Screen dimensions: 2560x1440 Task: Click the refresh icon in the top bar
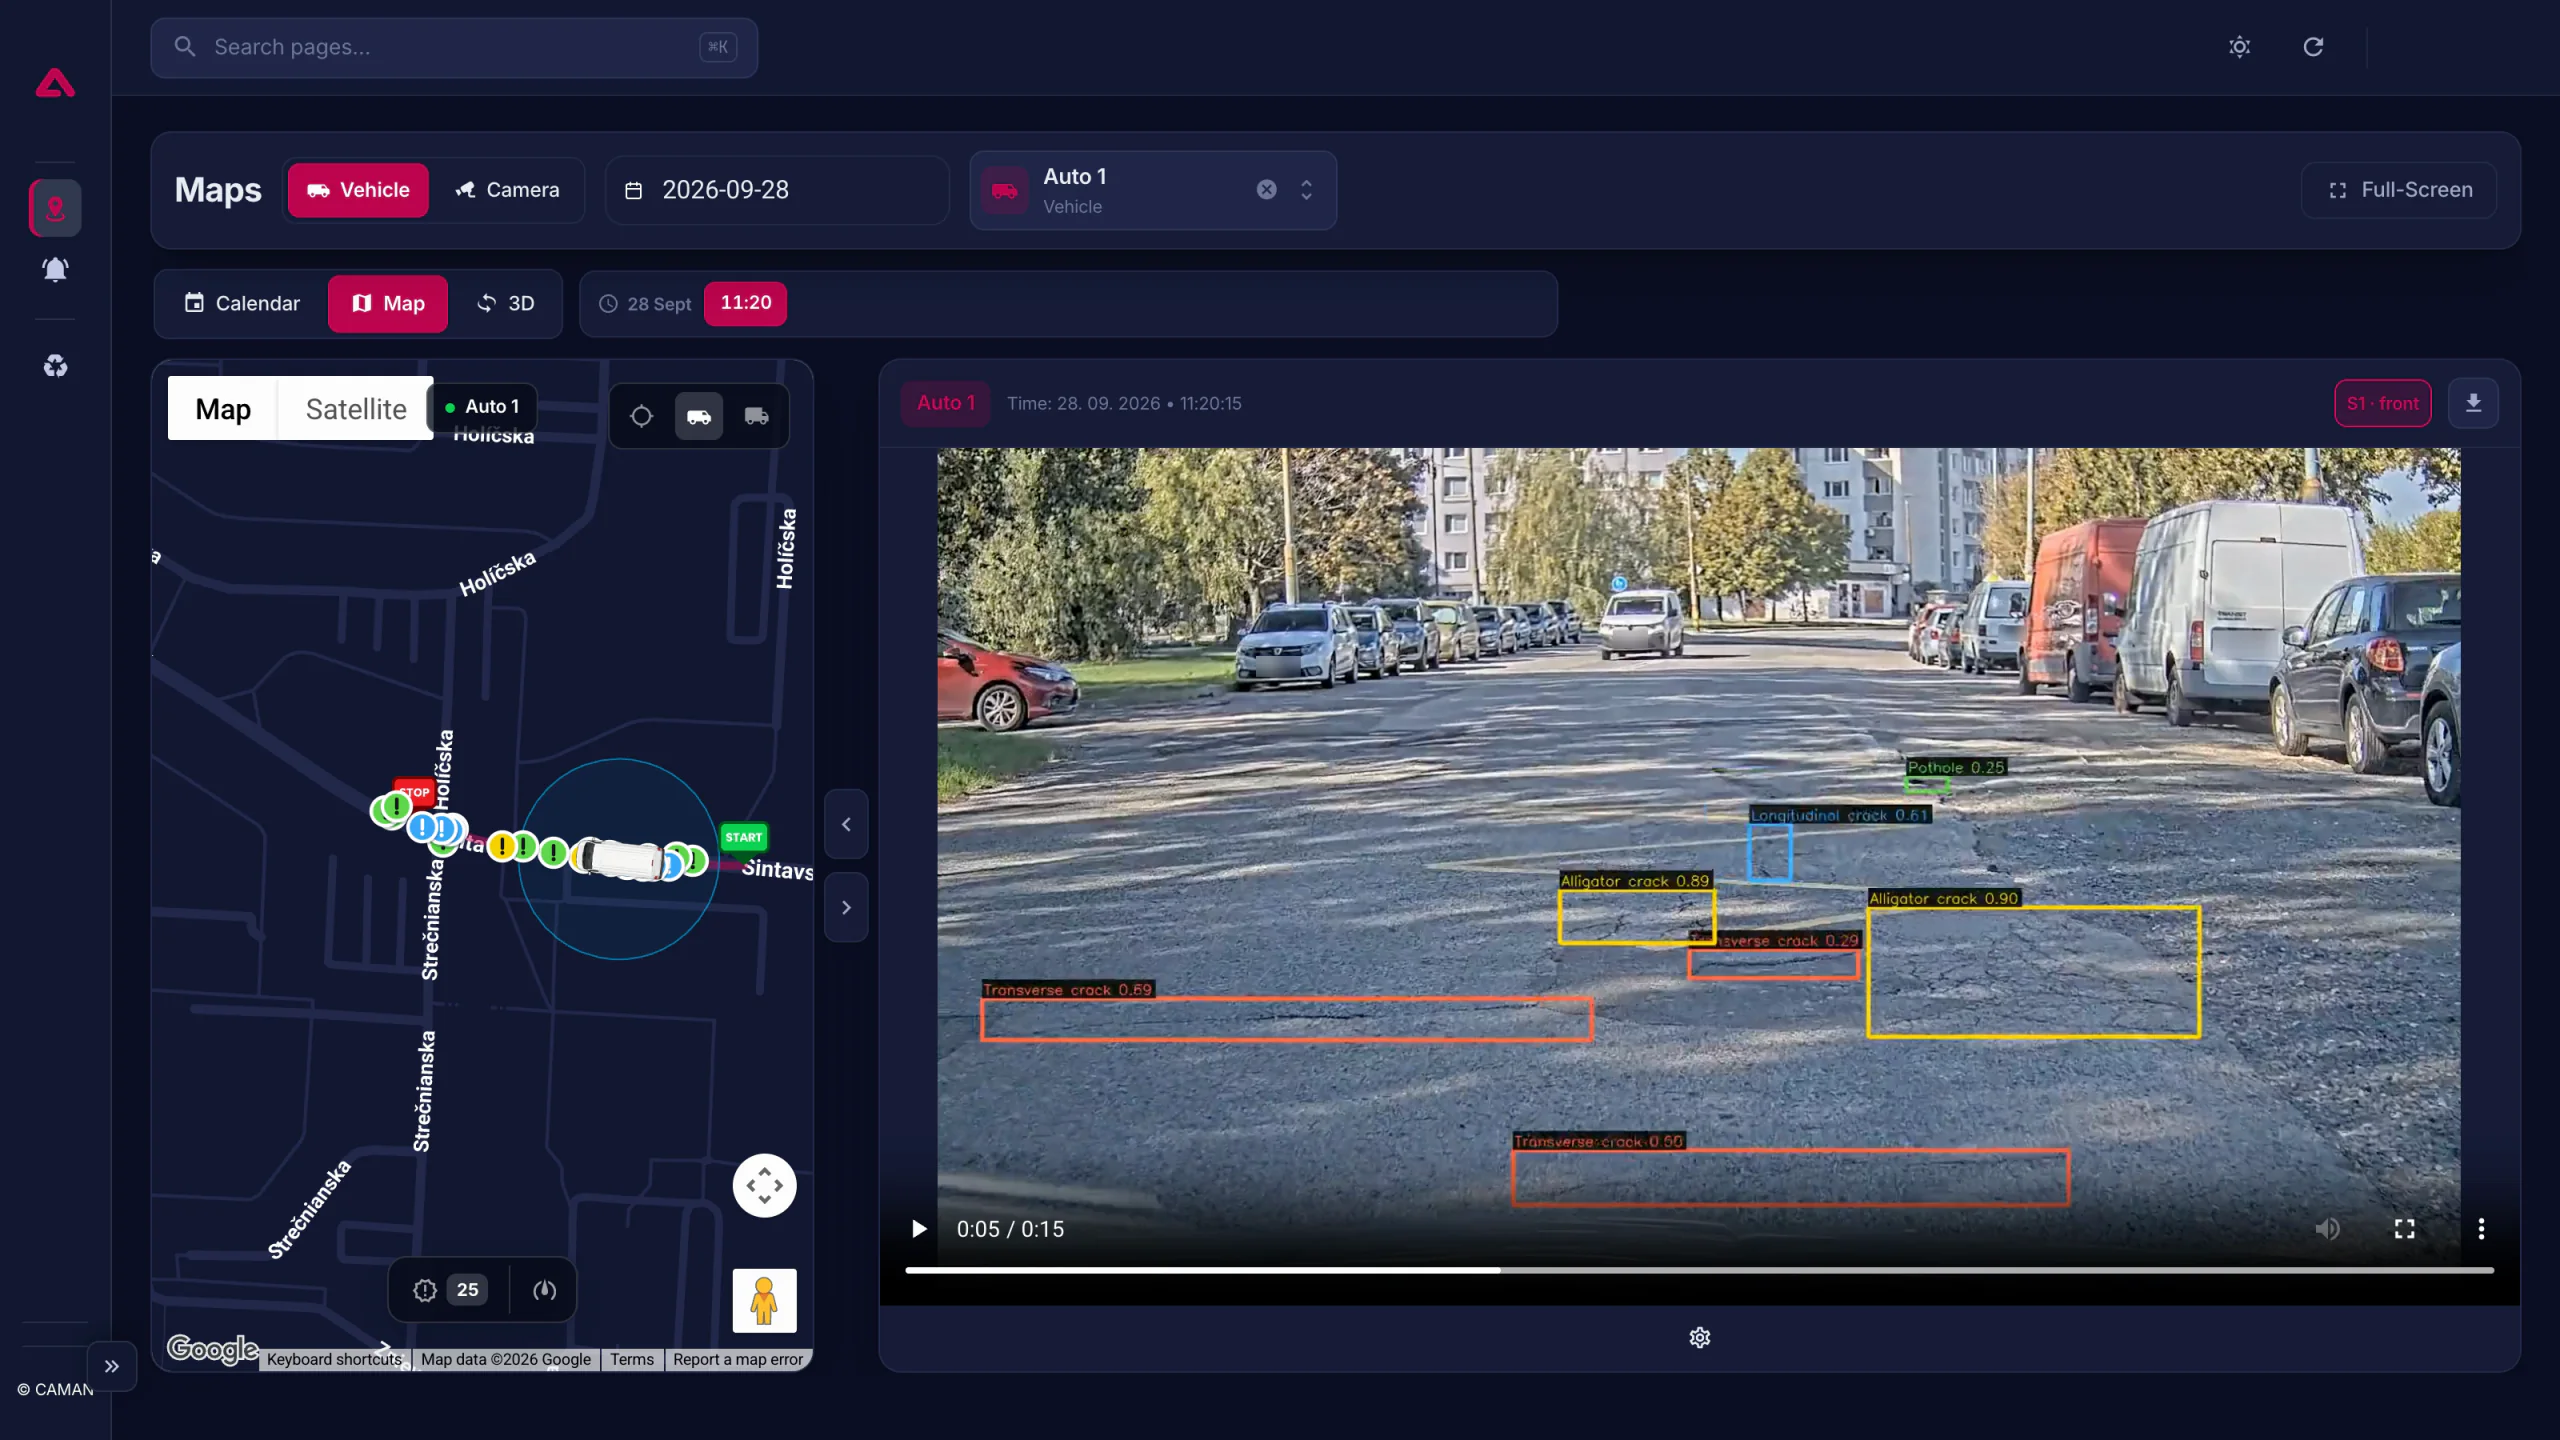click(x=2313, y=47)
